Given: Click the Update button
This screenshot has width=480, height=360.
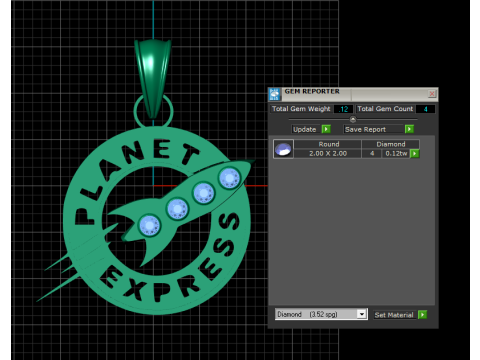Looking at the screenshot, I should (304, 129).
